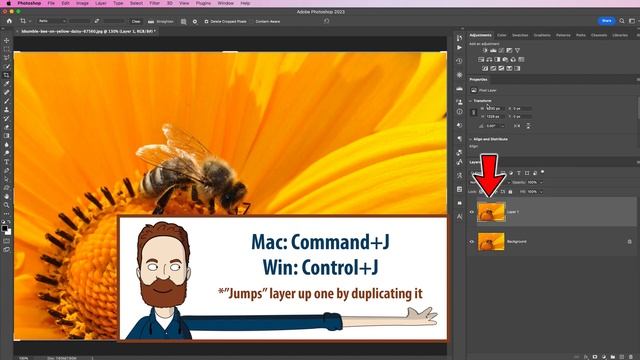Image resolution: width=640 pixels, height=360 pixels.
Task: Toggle Lock All padlock in Layers panel
Action: click(510, 192)
